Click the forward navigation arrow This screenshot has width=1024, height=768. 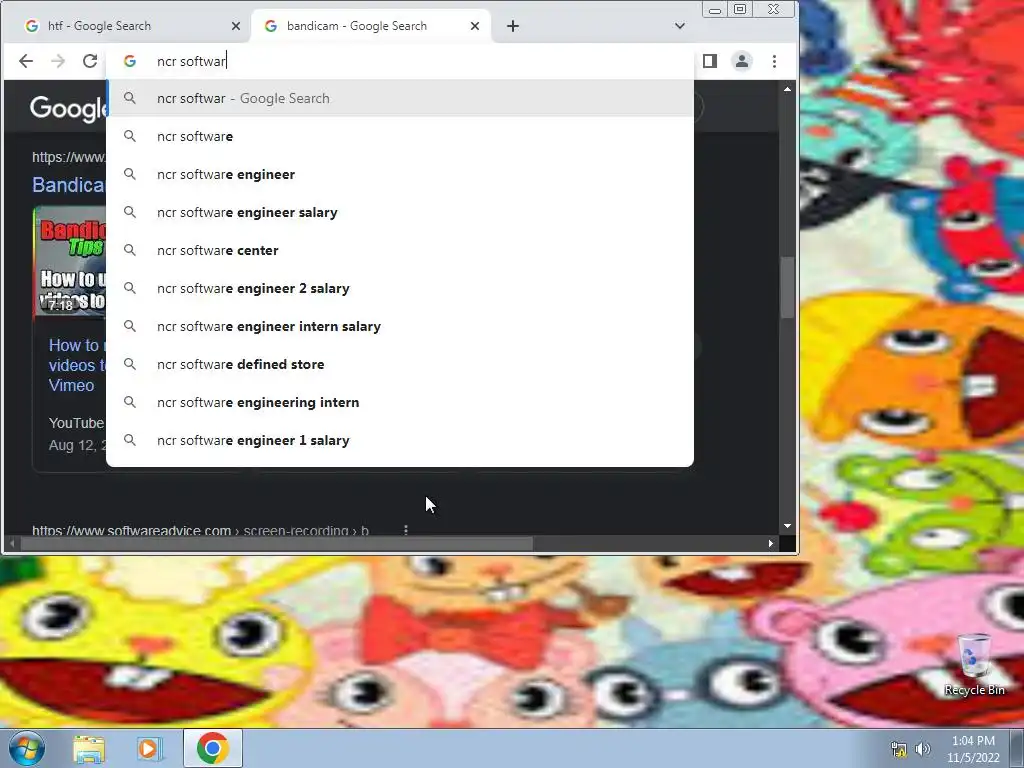57,61
